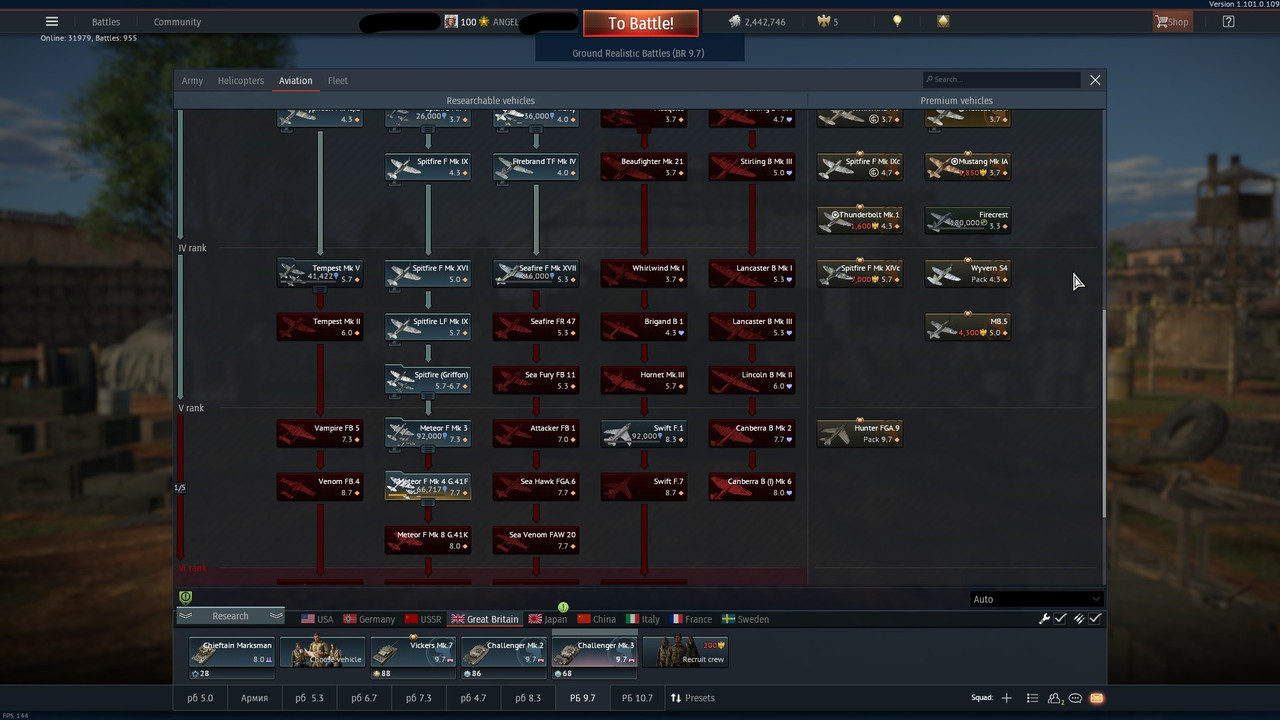The width and height of the screenshot is (1280, 720).
Task: Select the Tempest Mk V card
Action: tap(320, 273)
